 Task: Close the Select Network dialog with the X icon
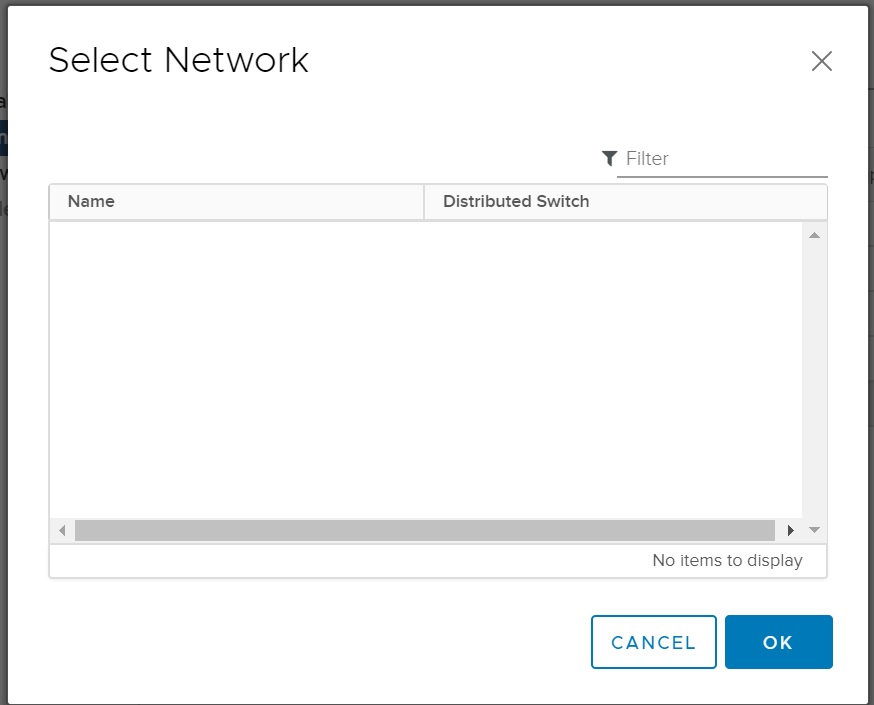(821, 61)
